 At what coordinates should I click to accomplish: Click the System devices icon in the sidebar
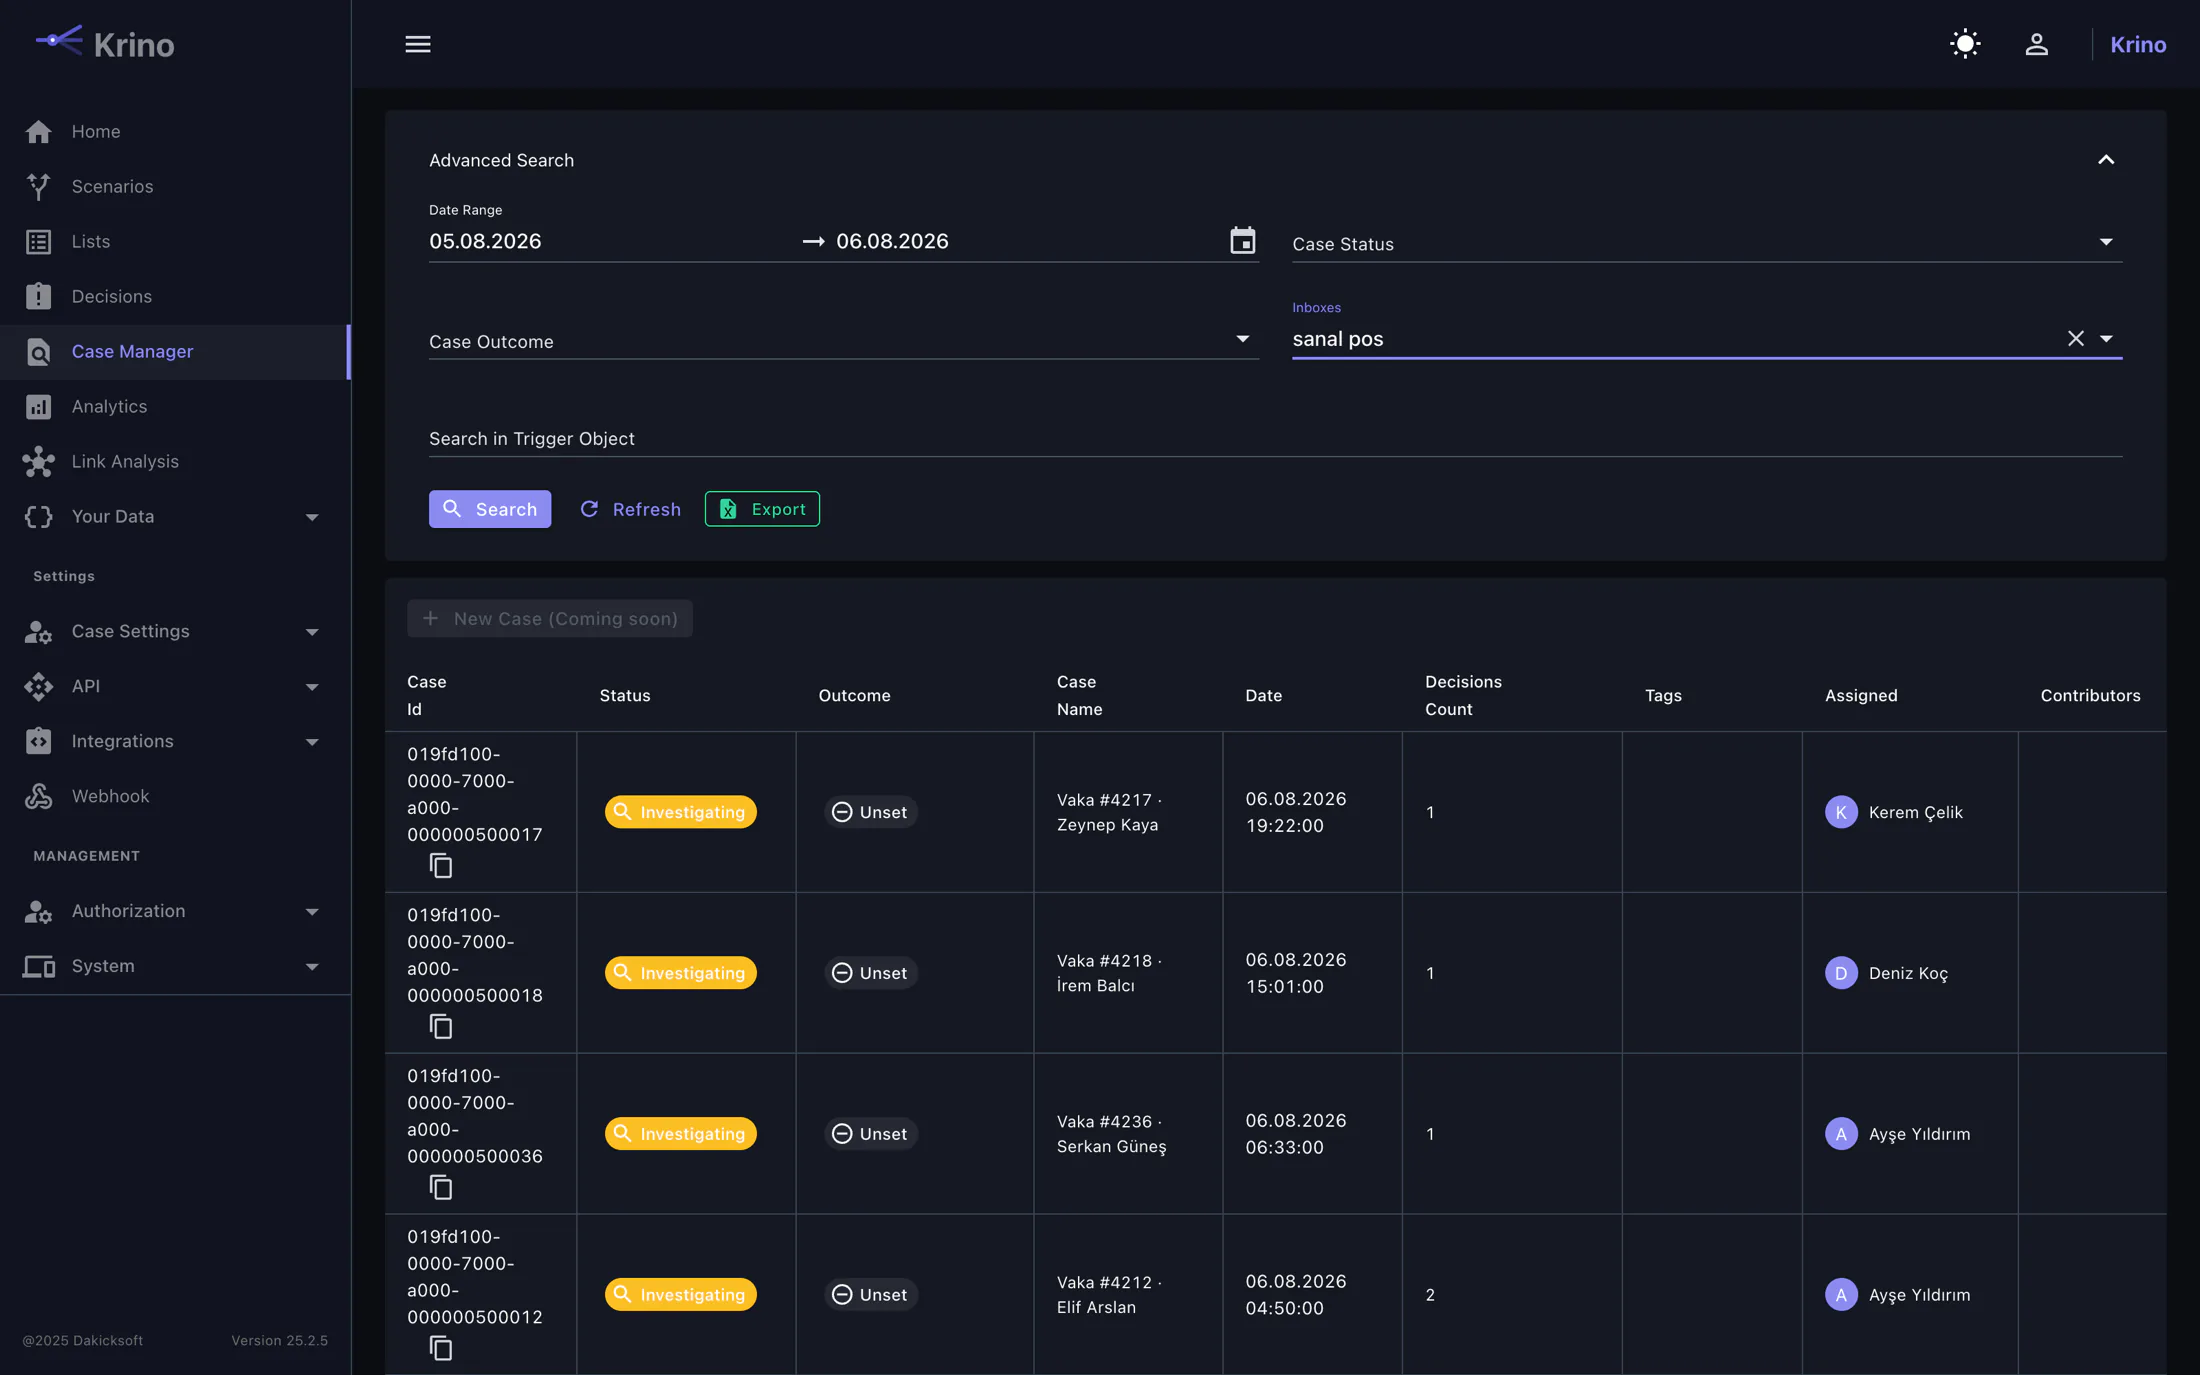(39, 966)
